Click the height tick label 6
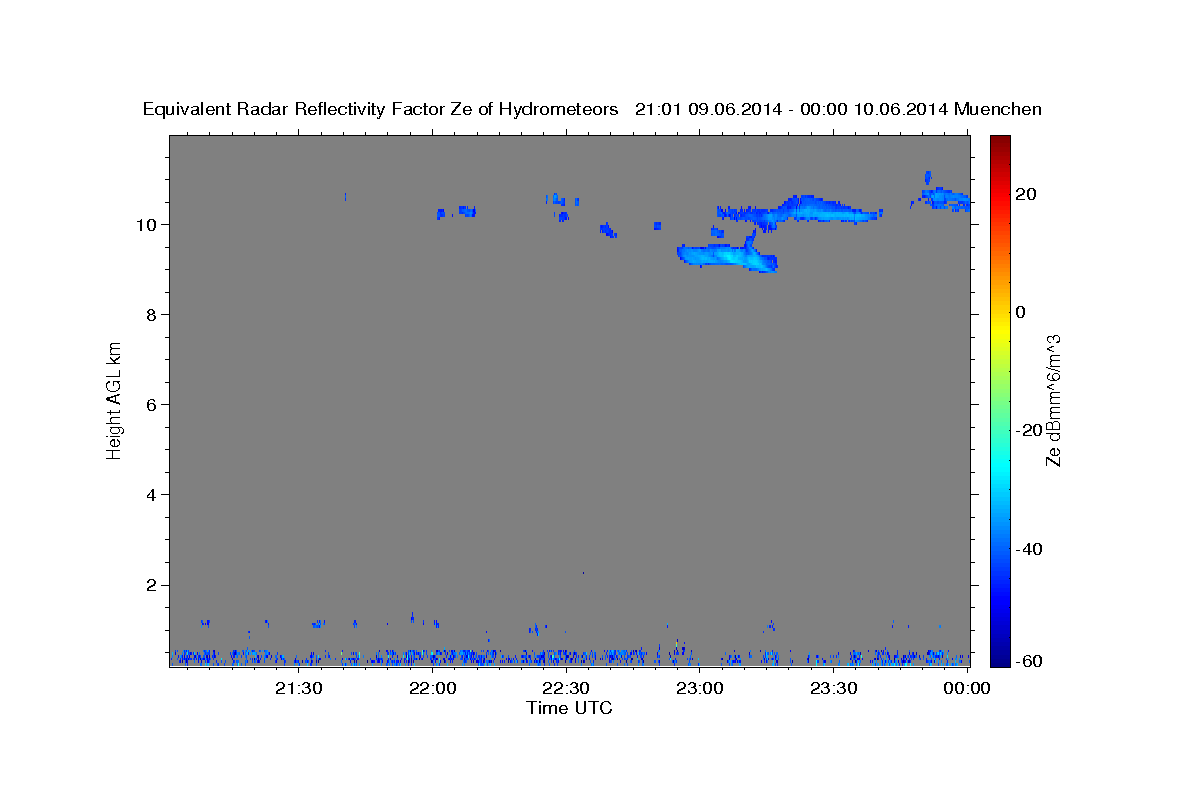Screen dimensions: 1200x800 click(152, 405)
